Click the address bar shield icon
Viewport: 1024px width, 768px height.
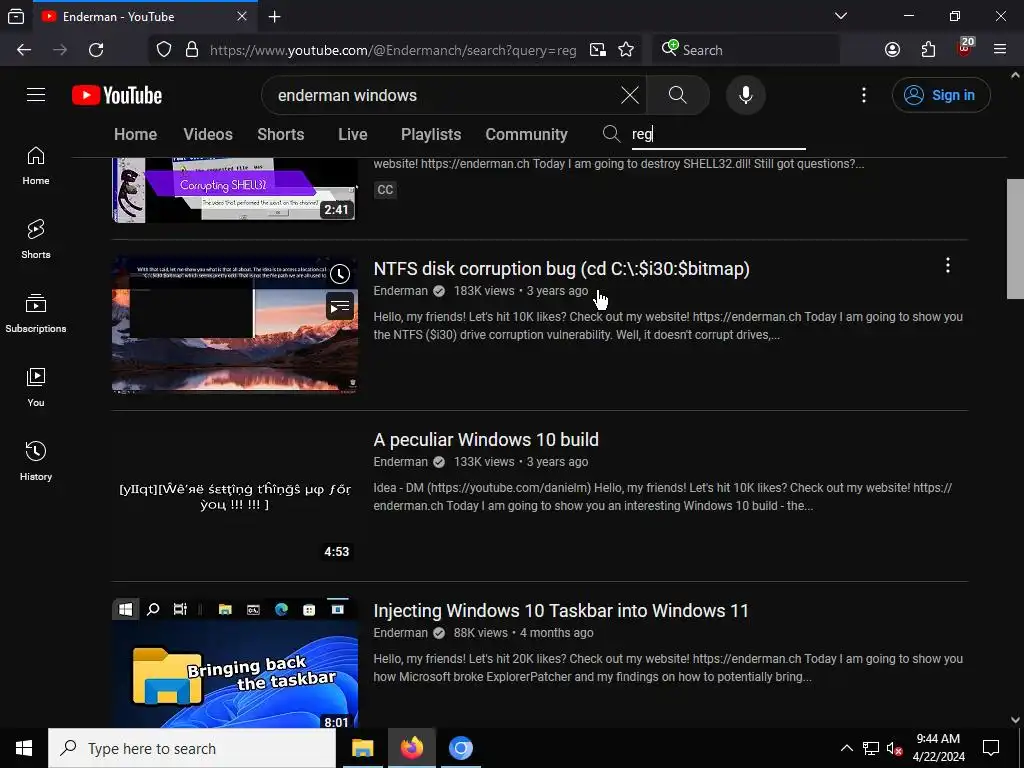[164, 50]
